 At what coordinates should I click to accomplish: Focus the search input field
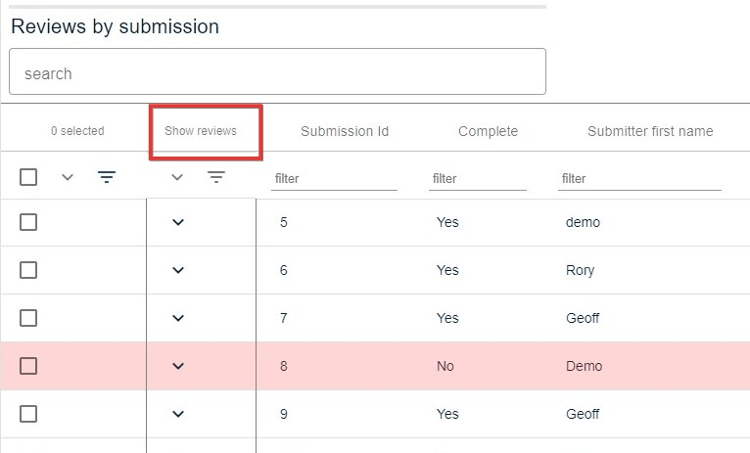coord(277,73)
